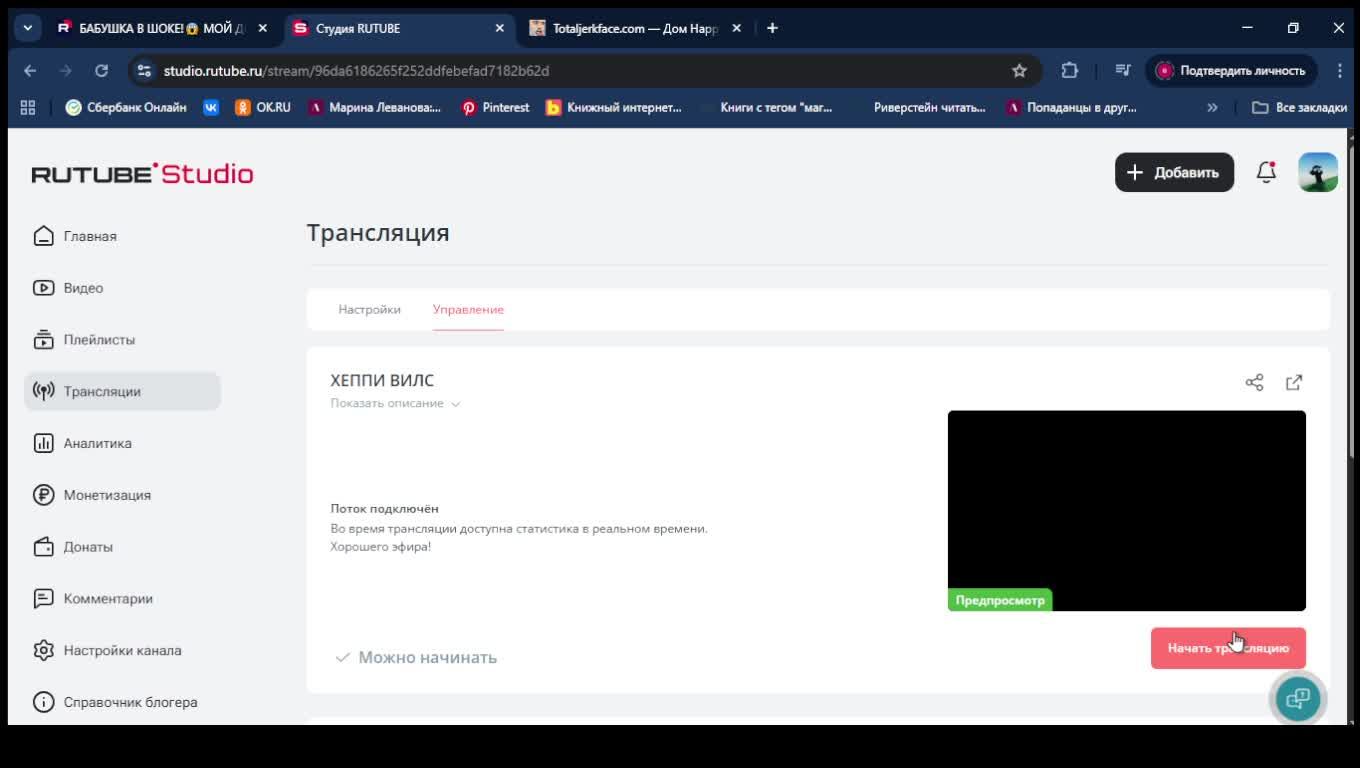Close the Студия RUTUBE tab

tap(500, 28)
